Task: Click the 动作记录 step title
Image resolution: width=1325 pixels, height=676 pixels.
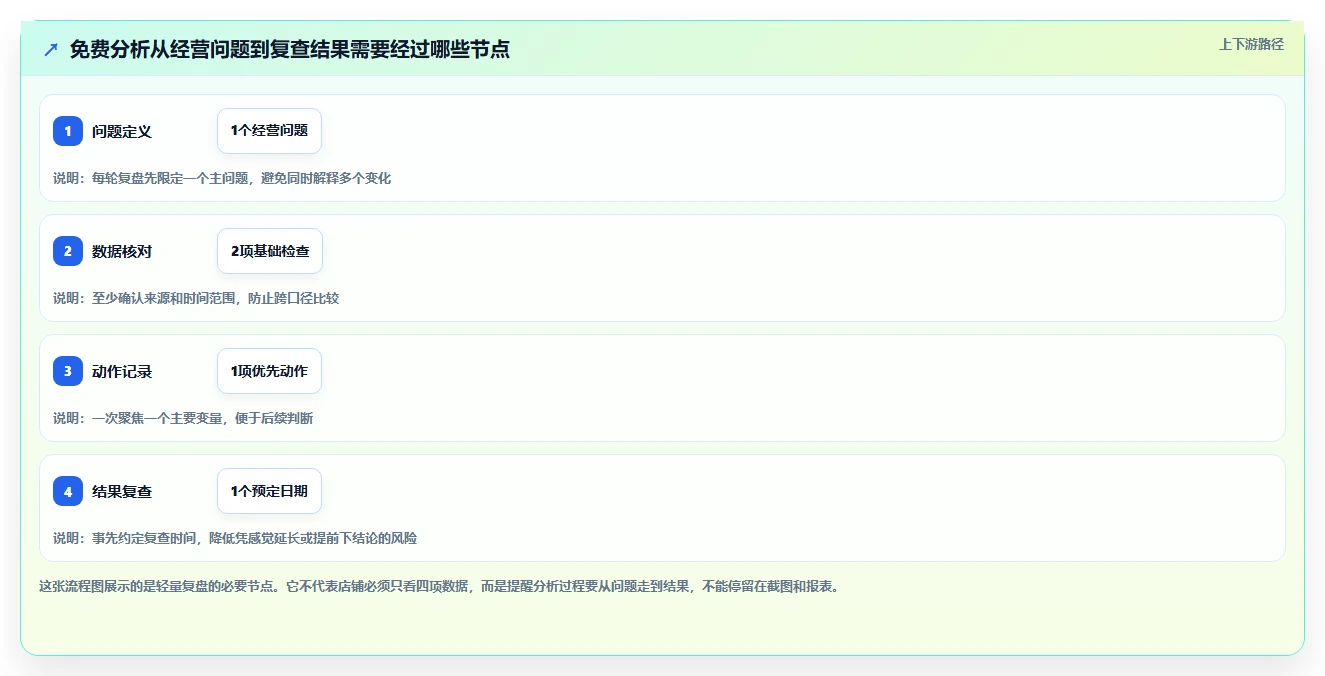Action: (122, 371)
